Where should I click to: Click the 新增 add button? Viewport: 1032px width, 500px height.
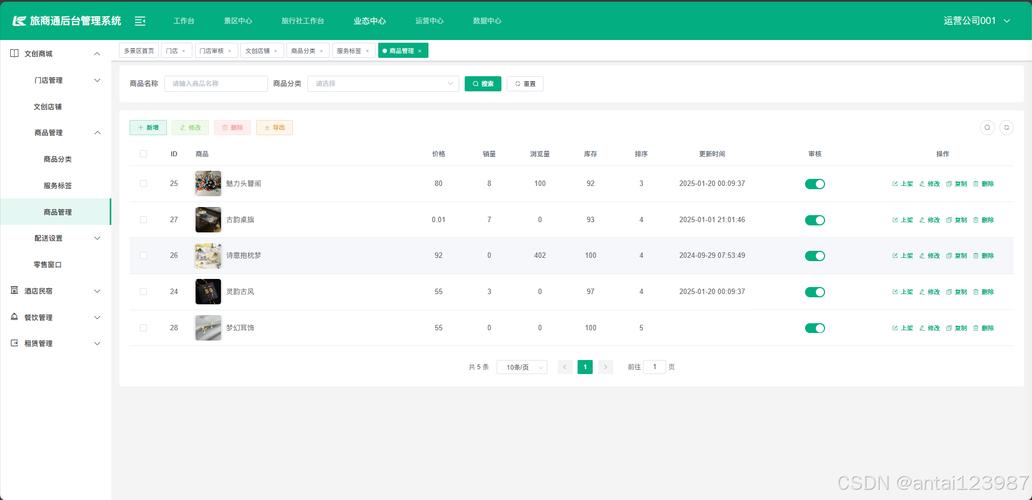(x=148, y=128)
